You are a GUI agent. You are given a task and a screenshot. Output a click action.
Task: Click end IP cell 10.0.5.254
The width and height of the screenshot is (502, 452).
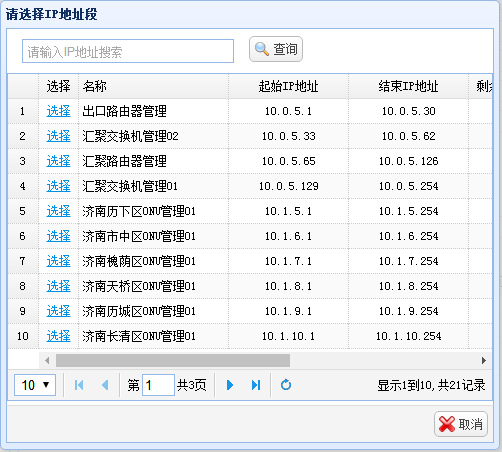408,186
